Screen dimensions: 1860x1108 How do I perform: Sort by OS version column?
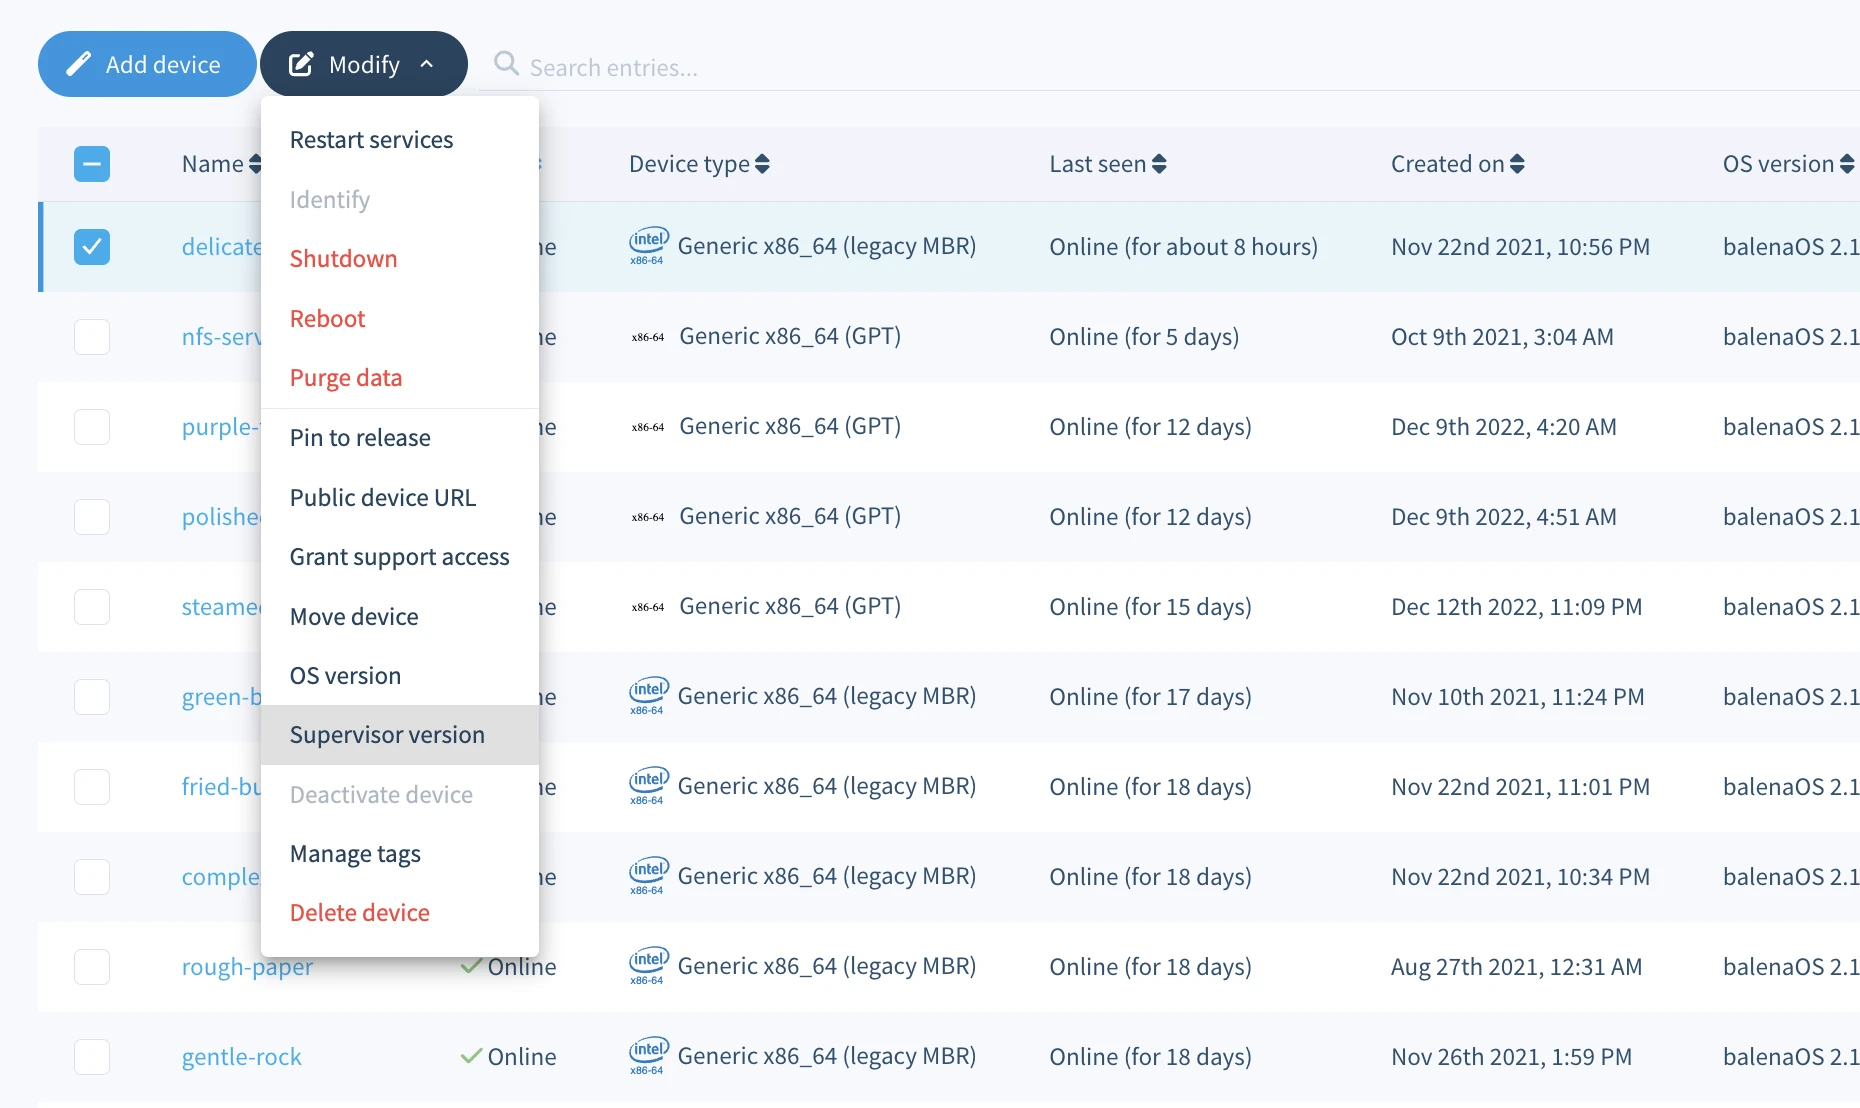[x=1846, y=164]
